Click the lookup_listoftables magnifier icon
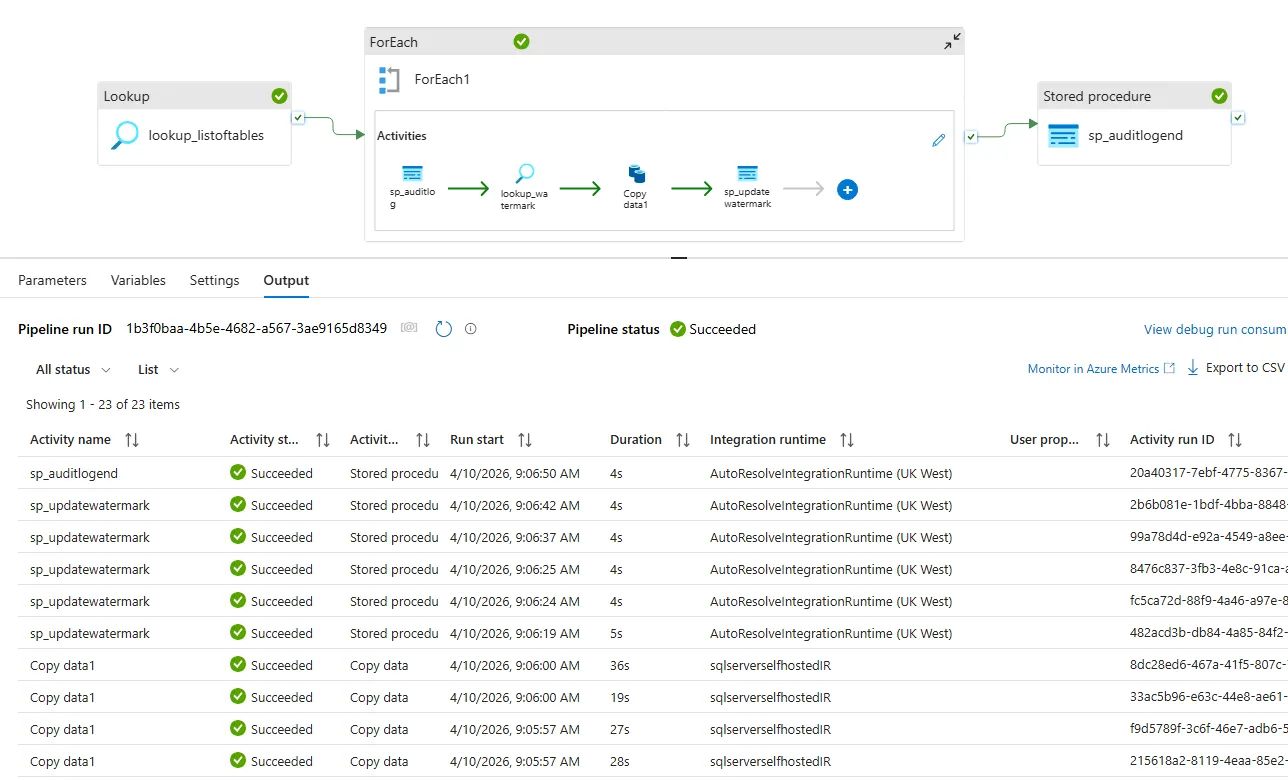 (x=125, y=135)
